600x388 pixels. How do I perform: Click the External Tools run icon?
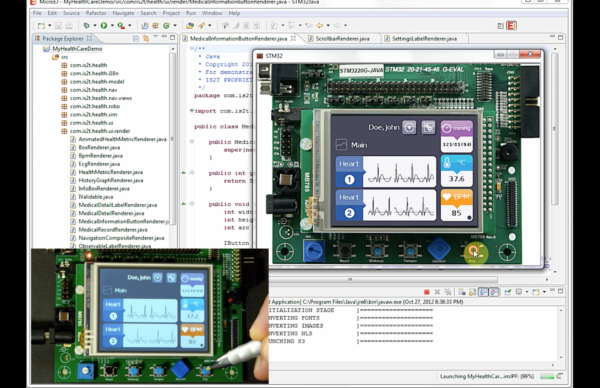[121, 26]
